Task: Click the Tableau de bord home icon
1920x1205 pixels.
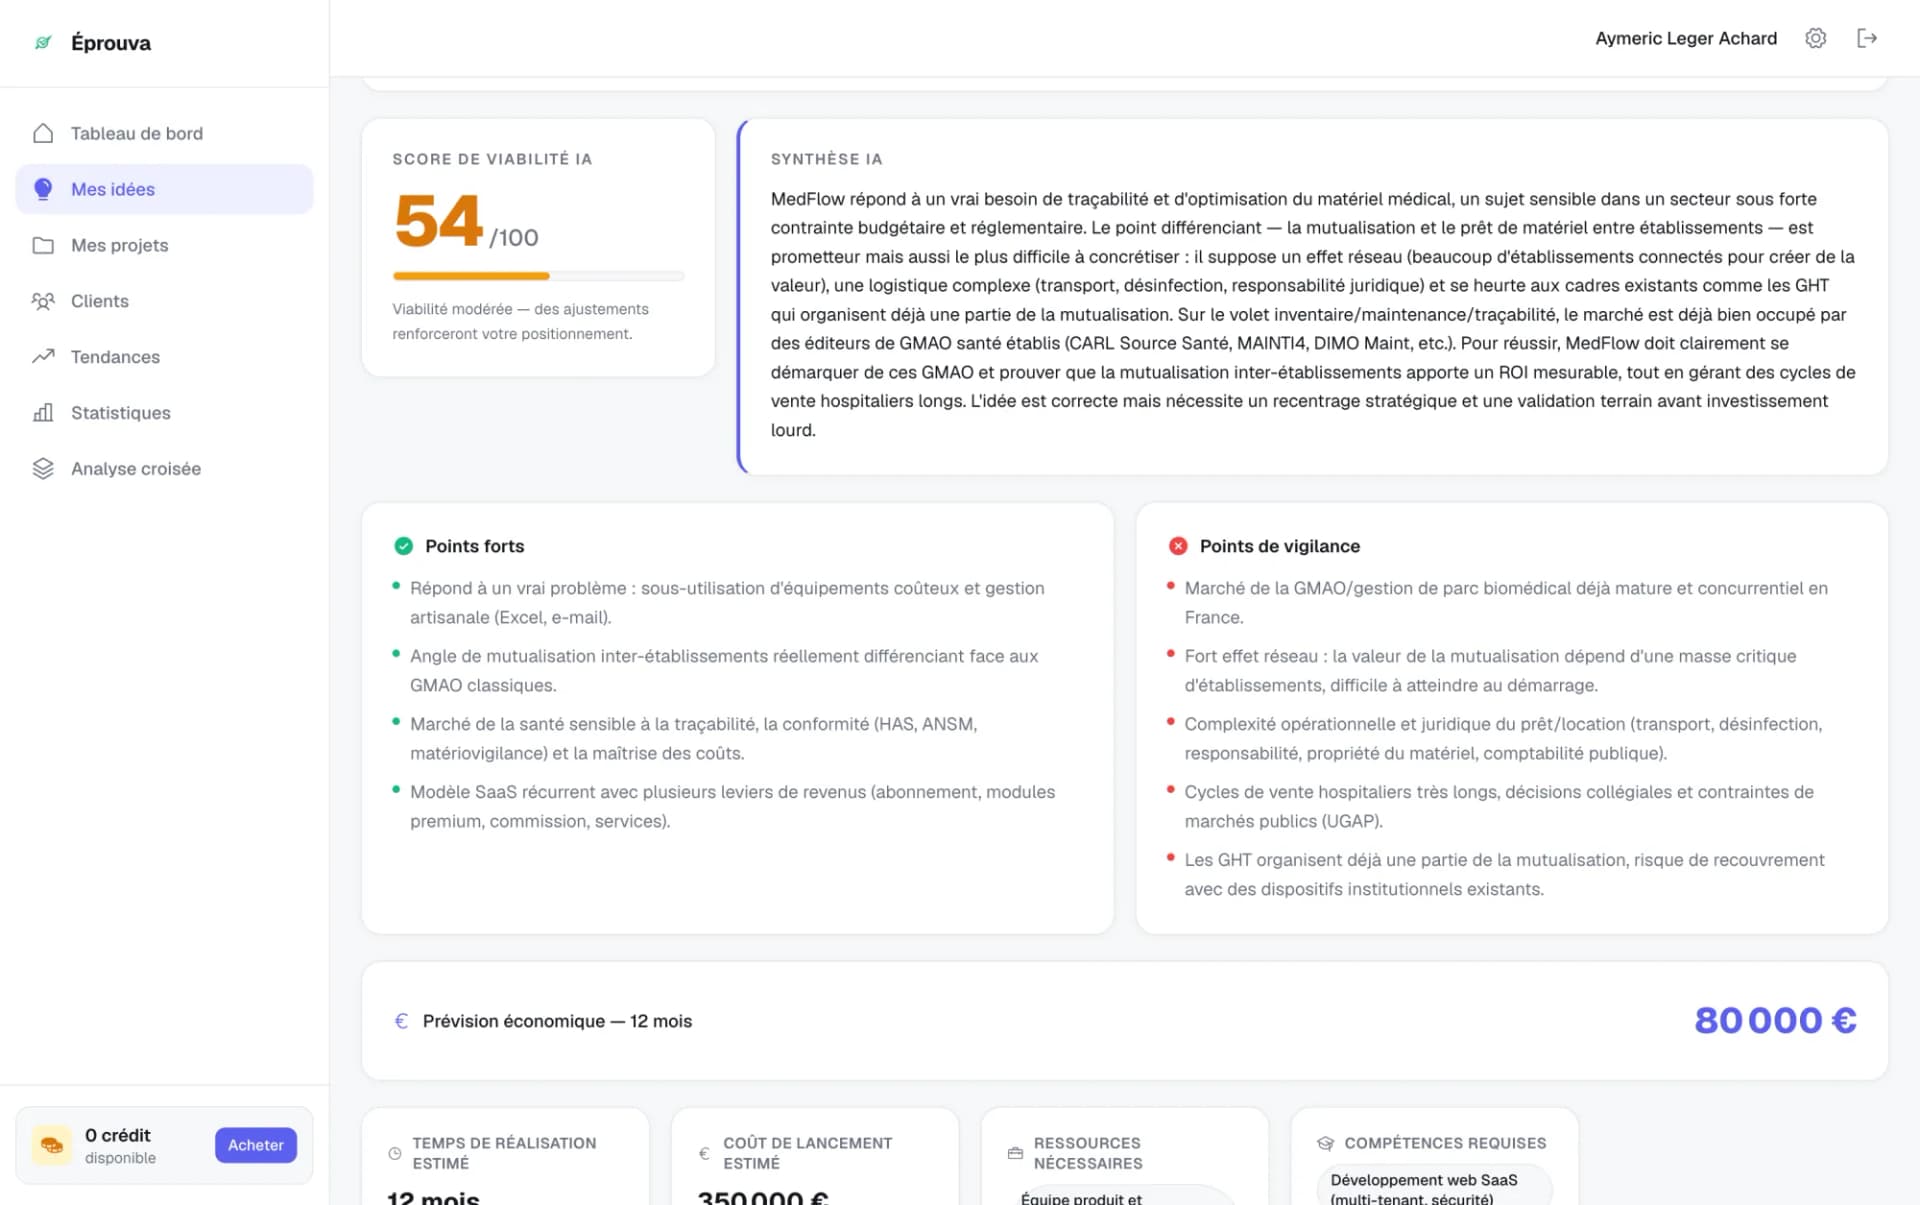Action: coord(43,133)
